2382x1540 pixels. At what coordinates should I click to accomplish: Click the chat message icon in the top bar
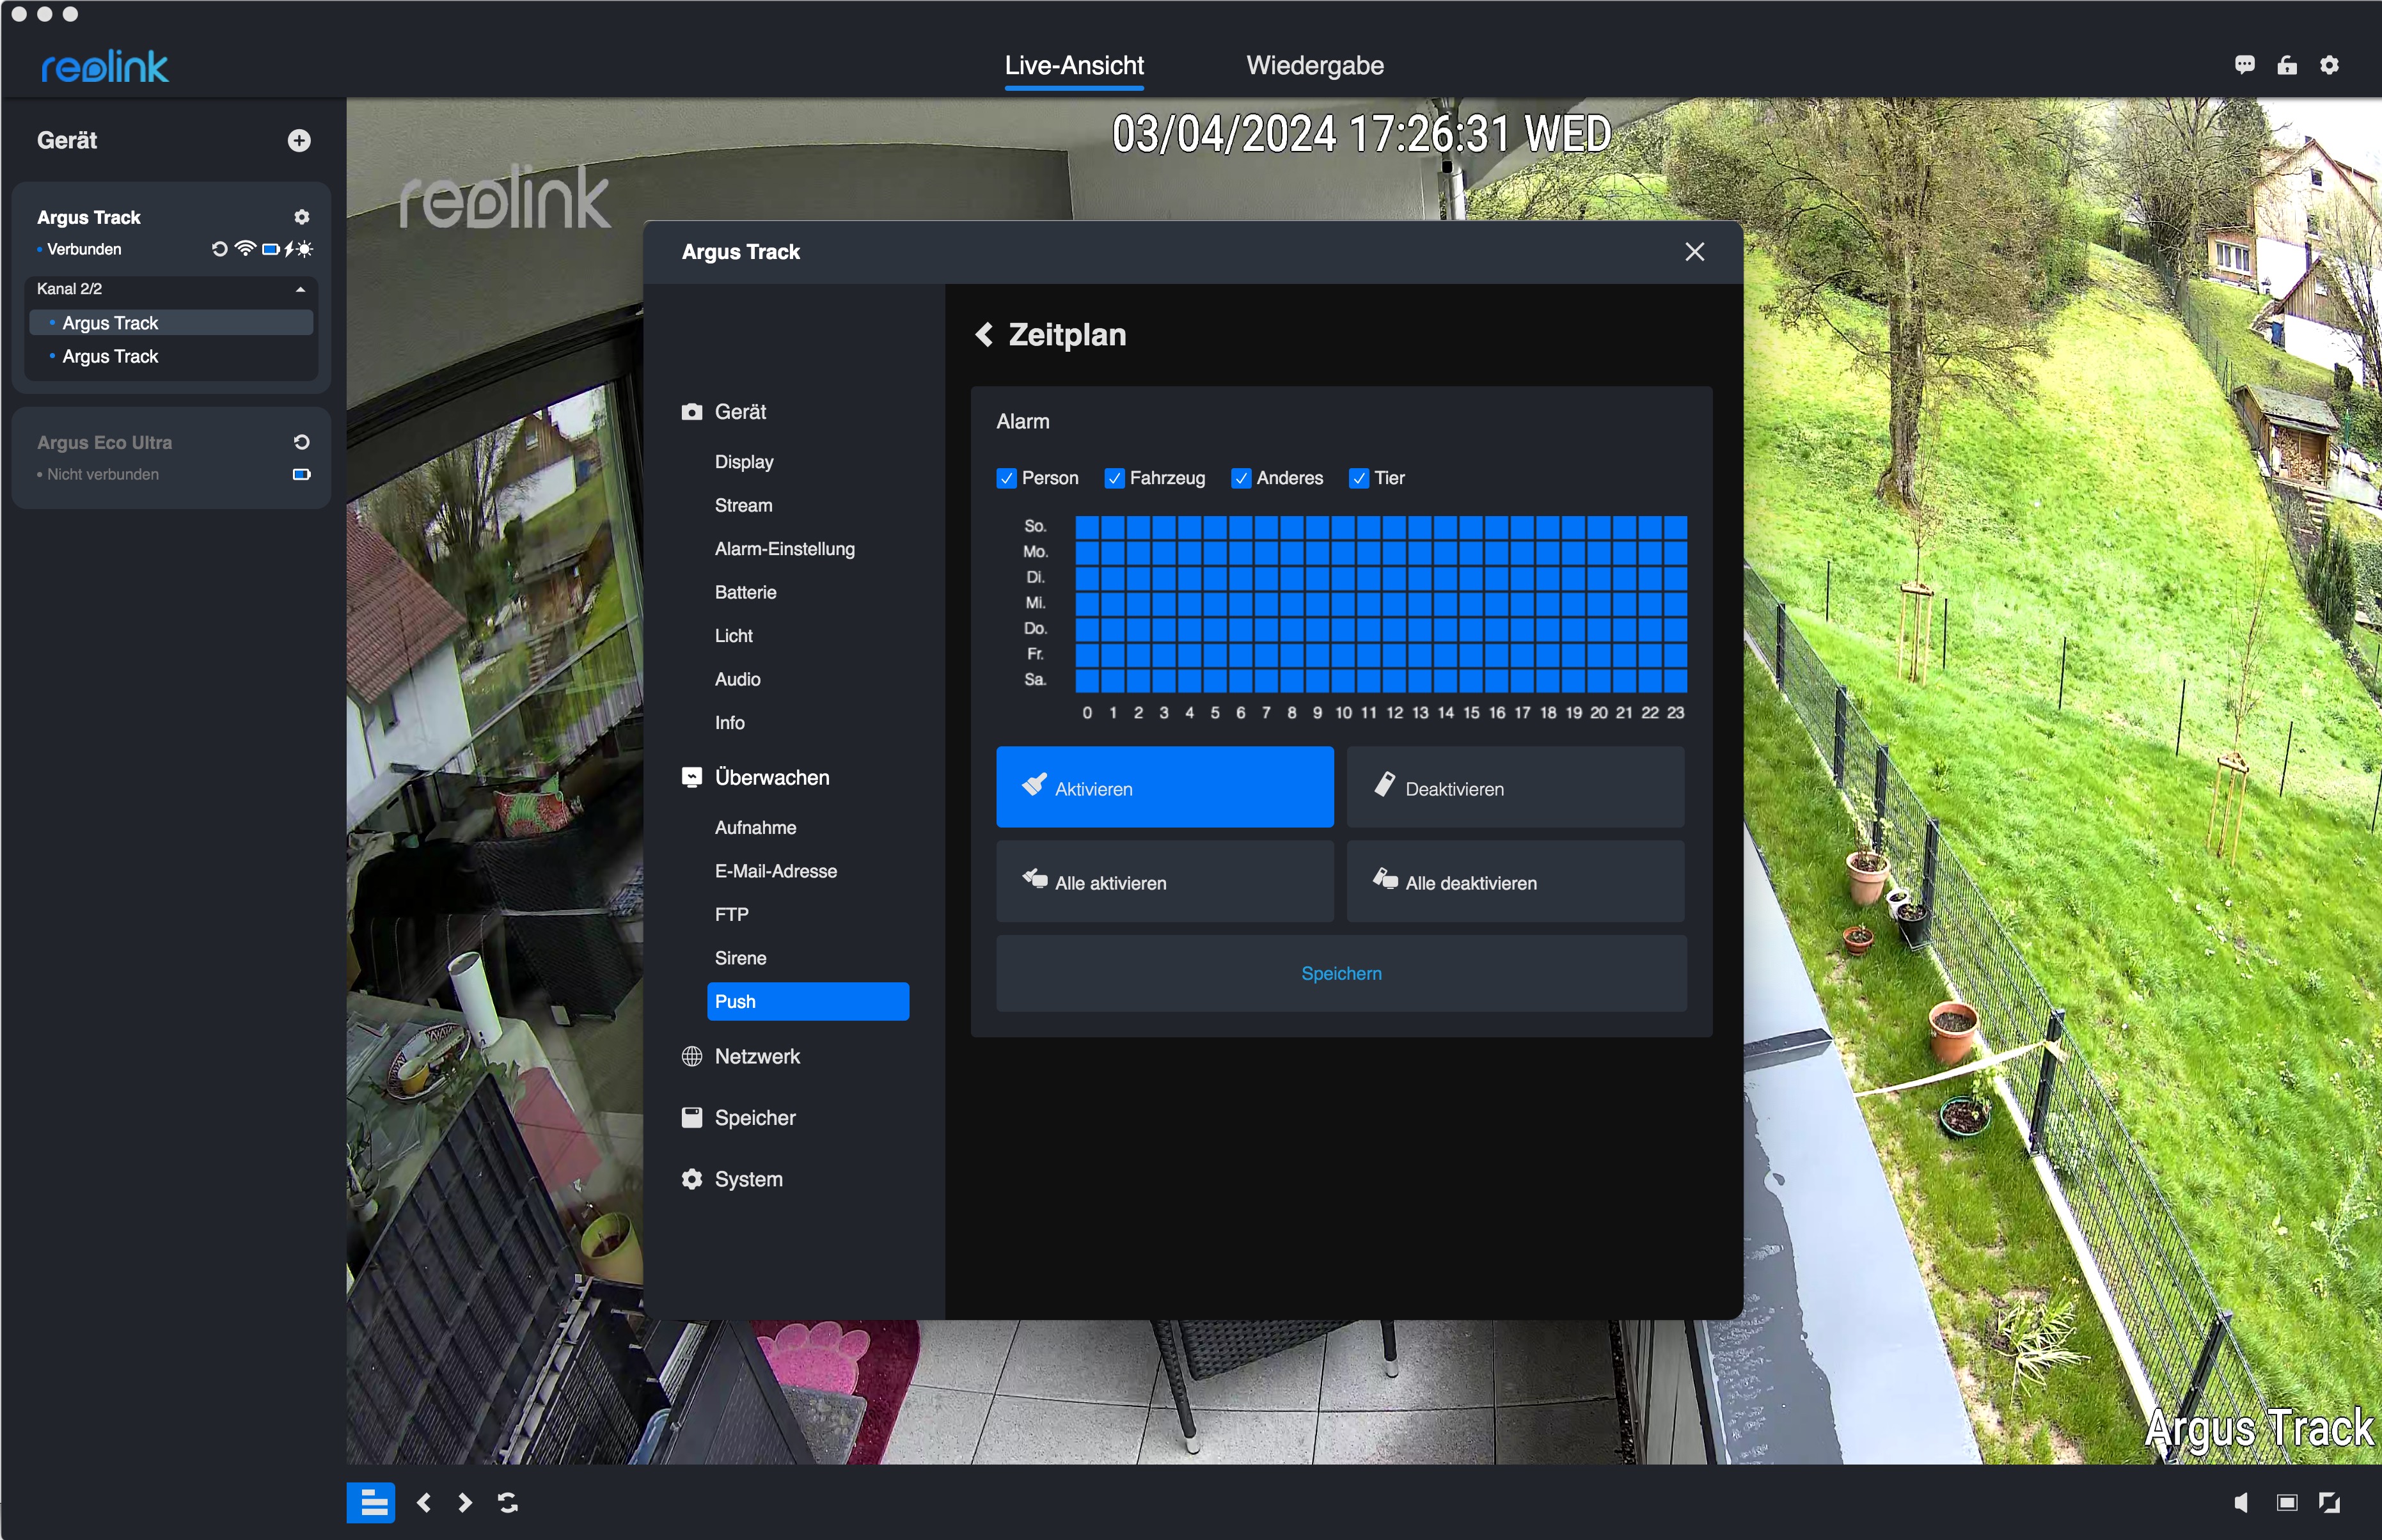coord(2244,65)
